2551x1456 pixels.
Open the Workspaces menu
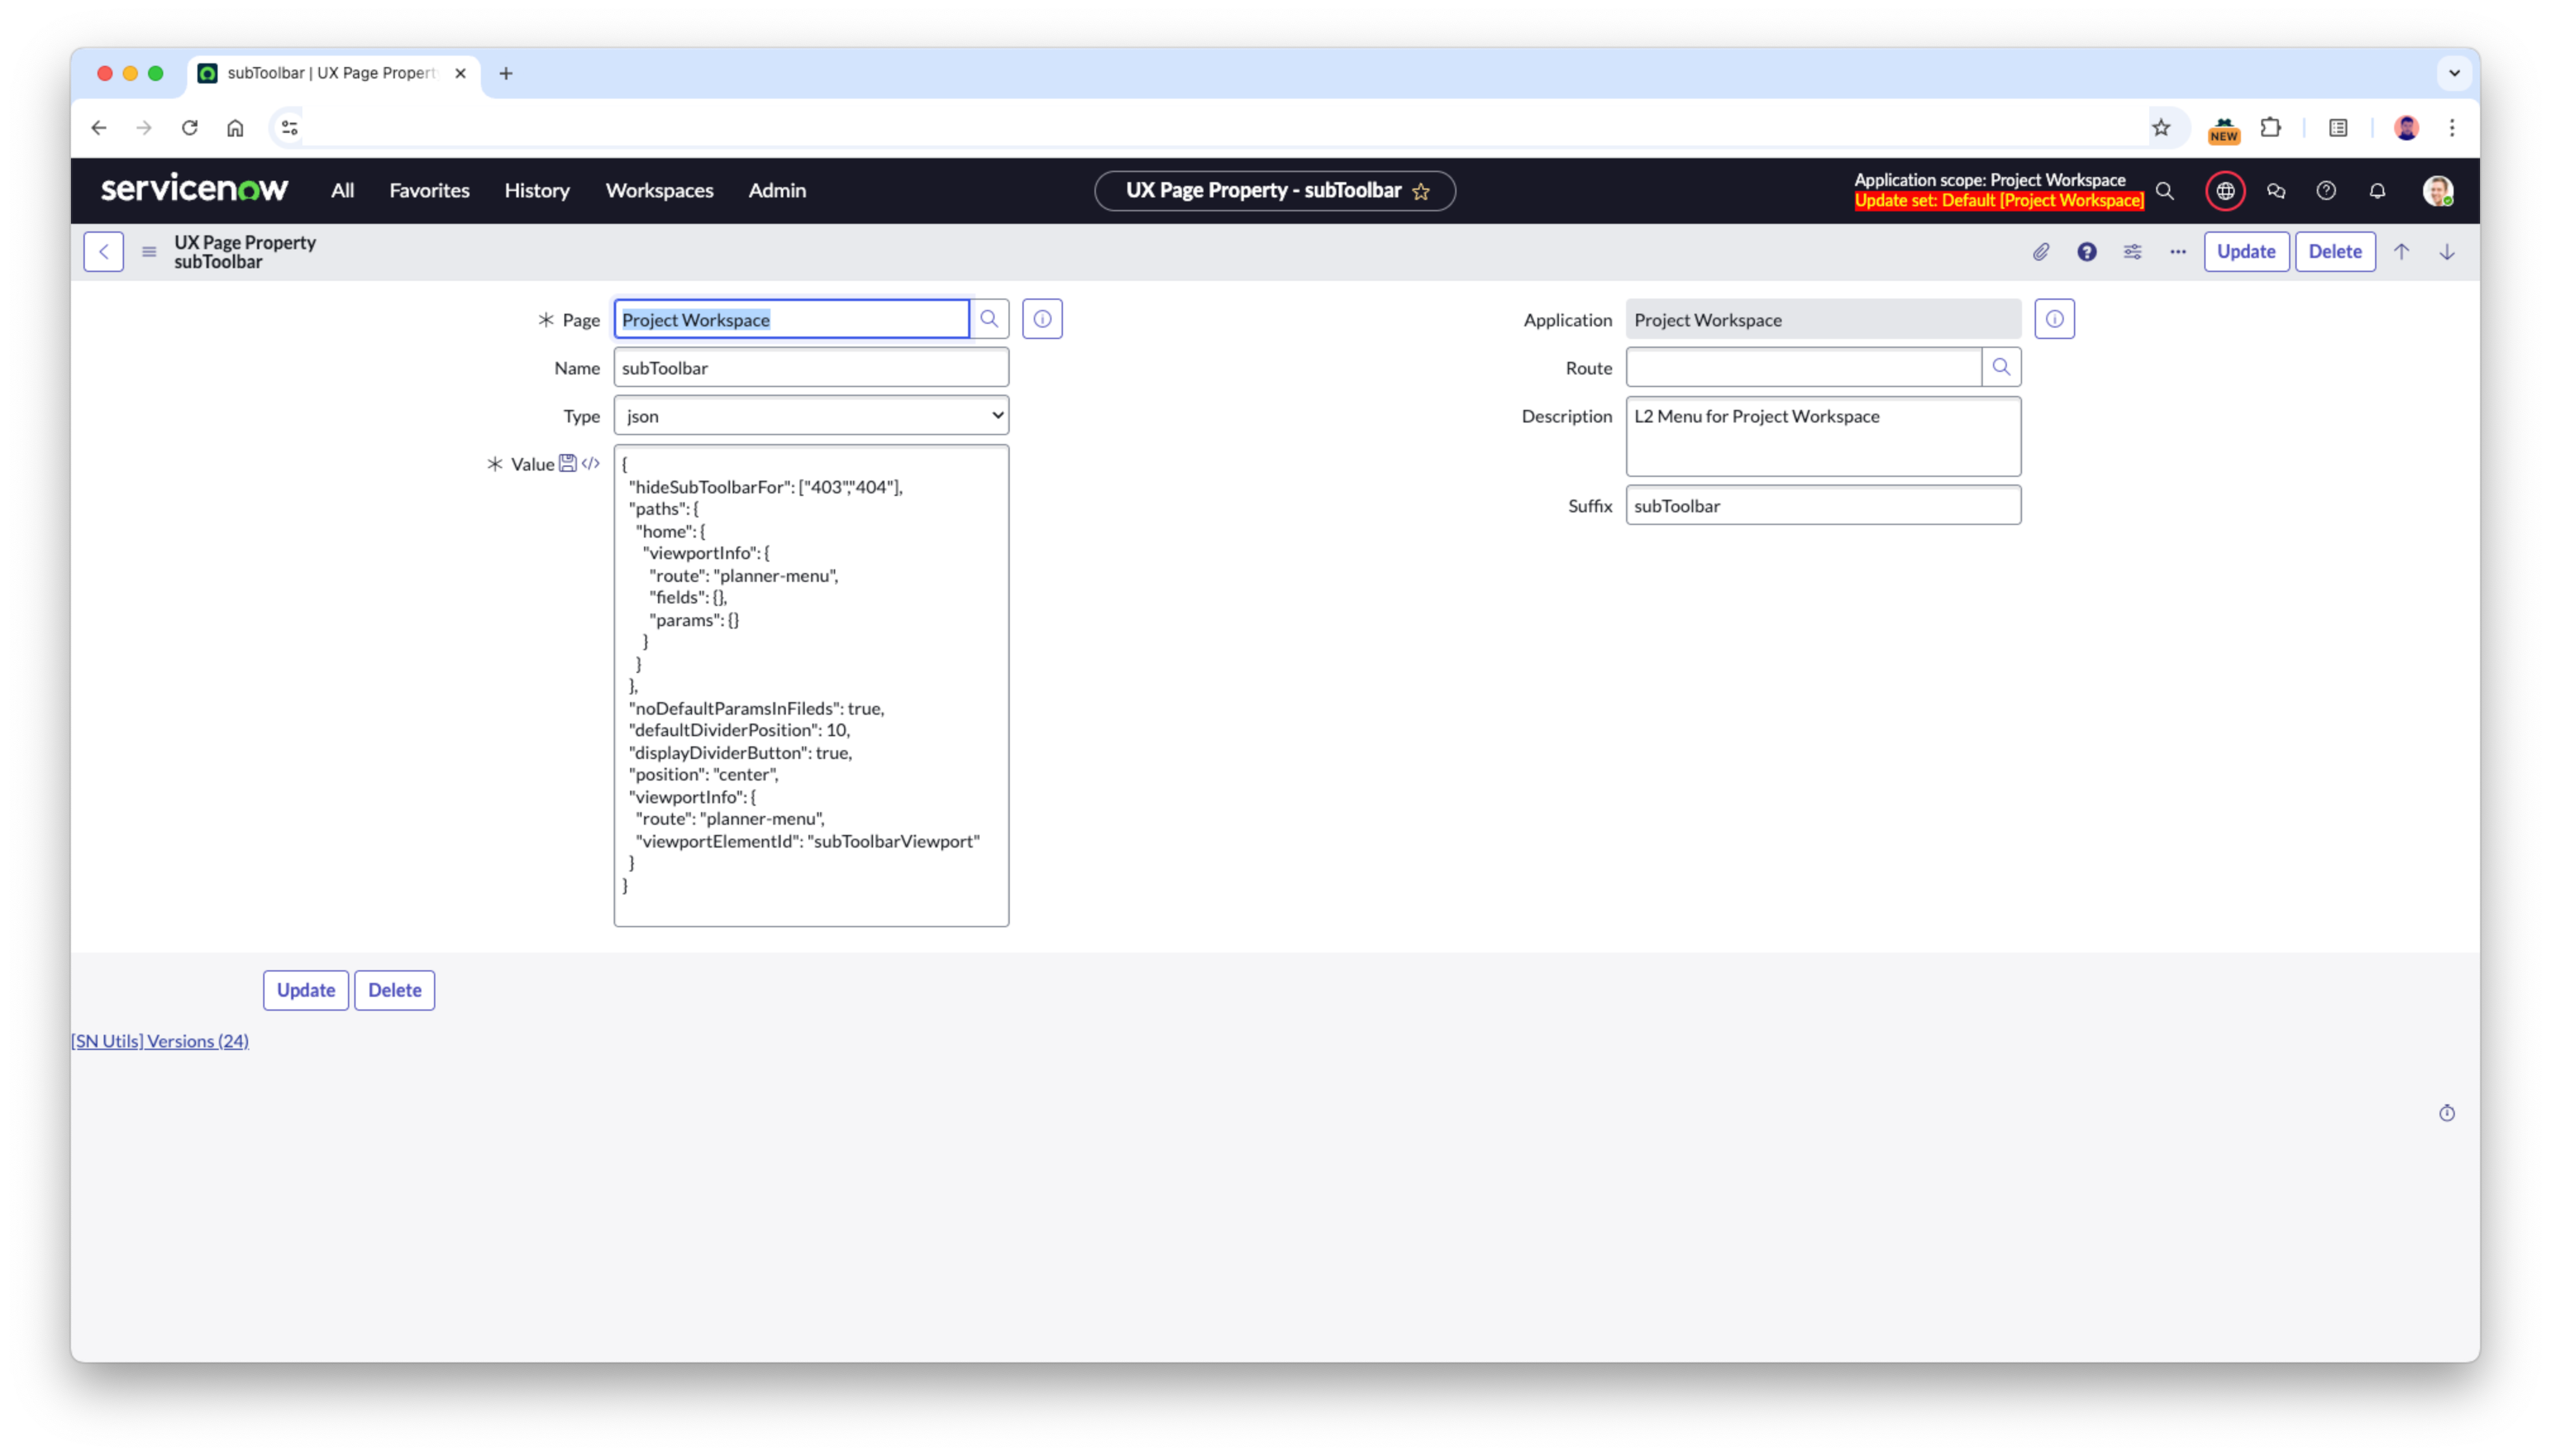pos(659,190)
